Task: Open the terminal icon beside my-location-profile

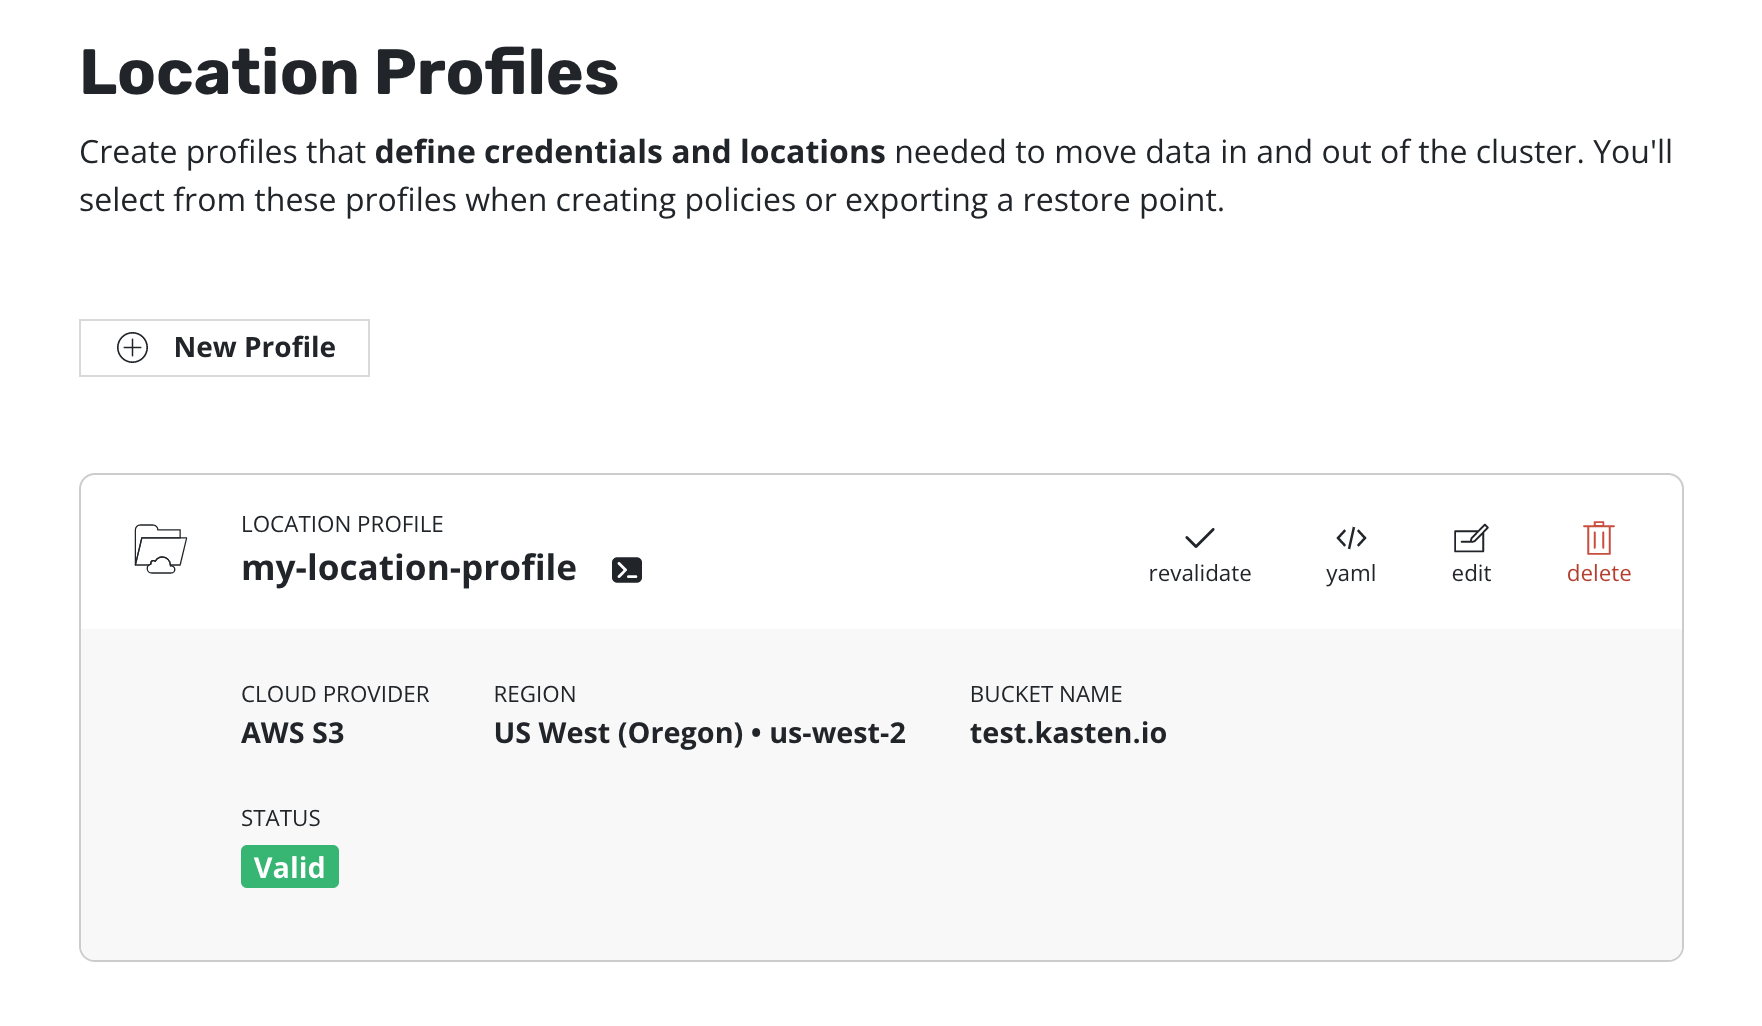Action: pos(627,570)
